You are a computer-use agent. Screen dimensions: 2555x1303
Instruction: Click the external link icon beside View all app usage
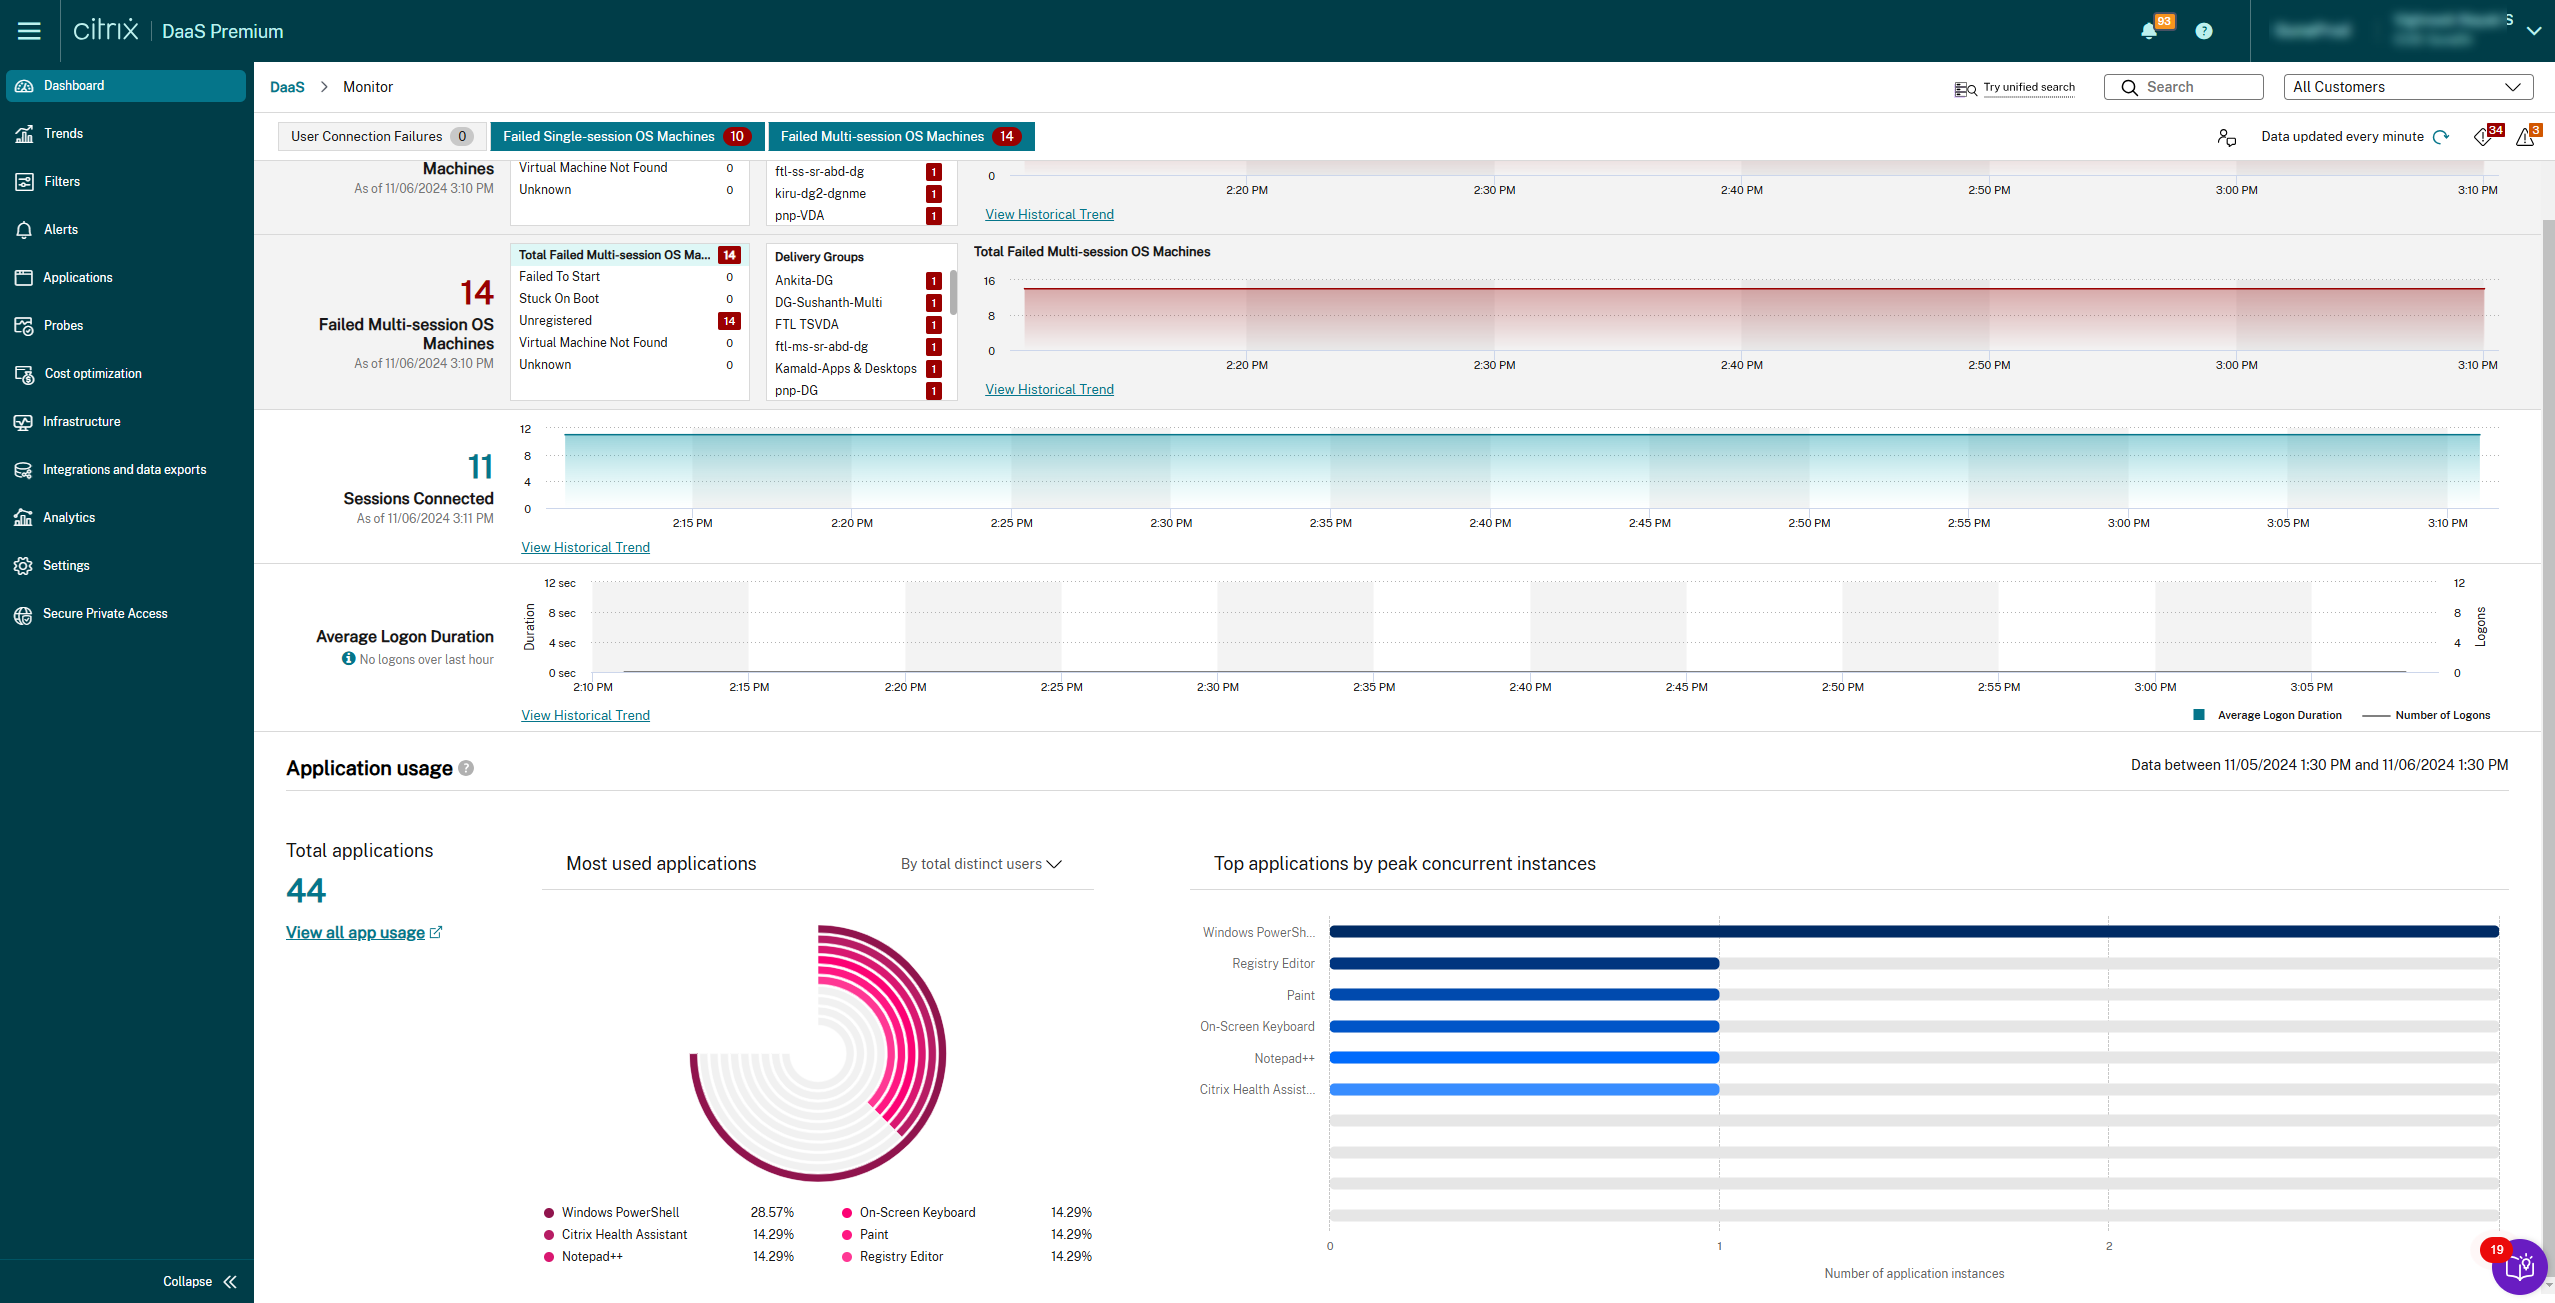tap(435, 932)
